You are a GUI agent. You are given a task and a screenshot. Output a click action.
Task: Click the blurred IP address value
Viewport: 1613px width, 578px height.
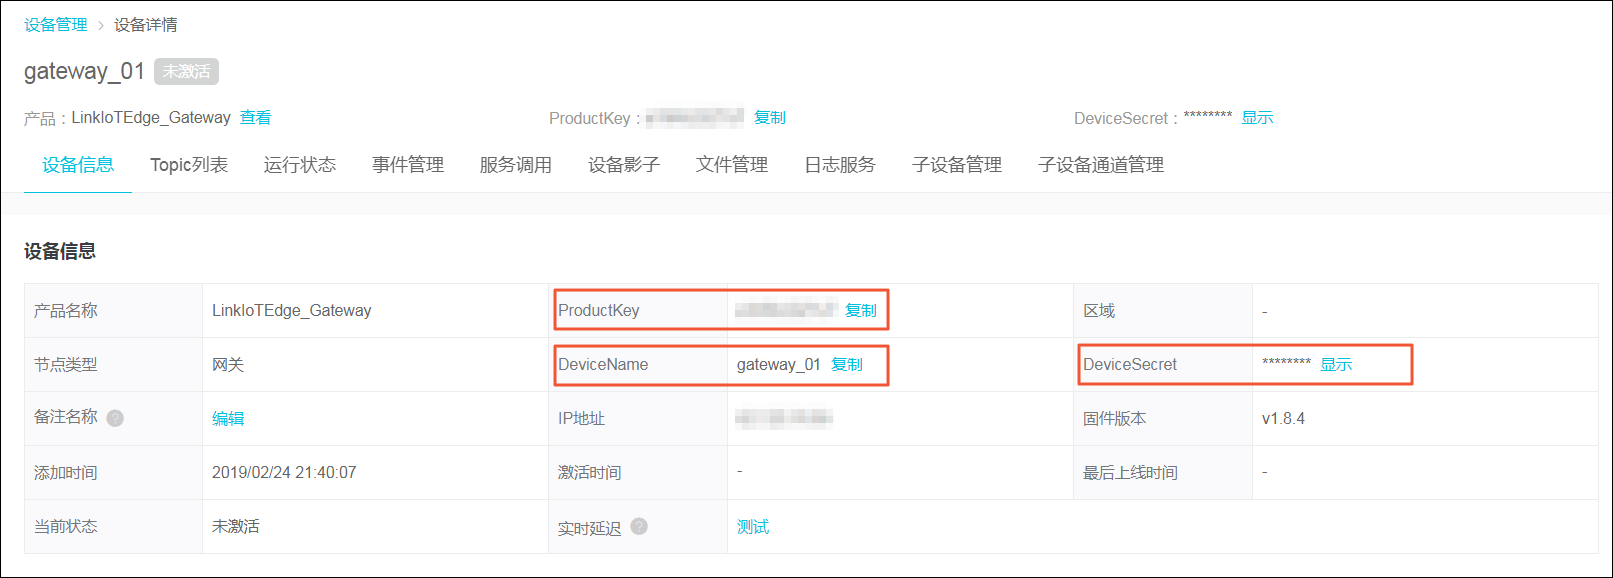click(x=784, y=418)
